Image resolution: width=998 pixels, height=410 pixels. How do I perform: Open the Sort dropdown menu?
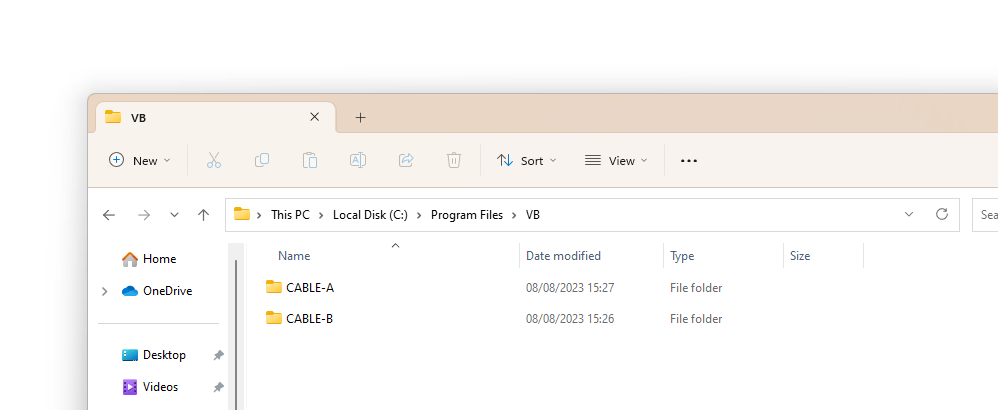[526, 160]
